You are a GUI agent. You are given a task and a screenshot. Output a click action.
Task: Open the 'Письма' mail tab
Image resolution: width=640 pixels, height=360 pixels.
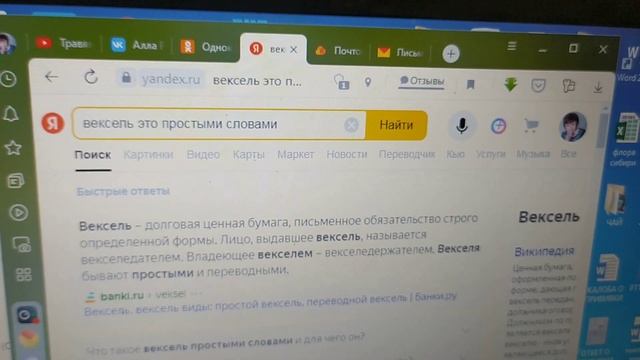(400, 53)
